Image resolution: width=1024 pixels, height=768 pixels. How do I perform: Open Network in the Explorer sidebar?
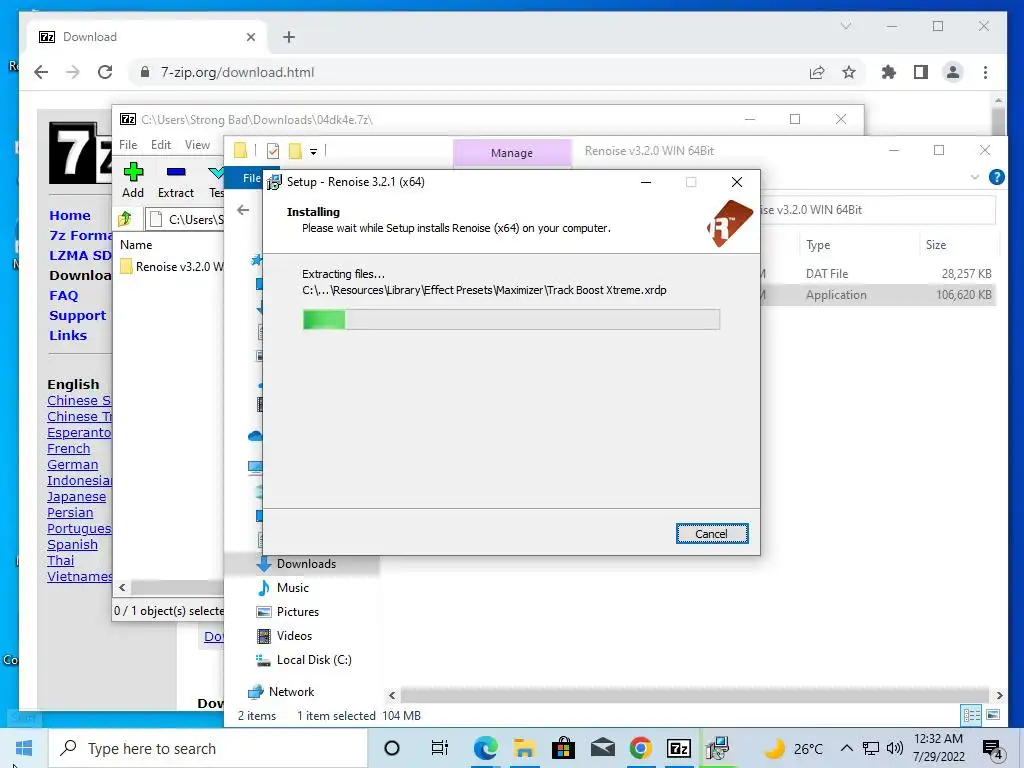pyautogui.click(x=291, y=692)
